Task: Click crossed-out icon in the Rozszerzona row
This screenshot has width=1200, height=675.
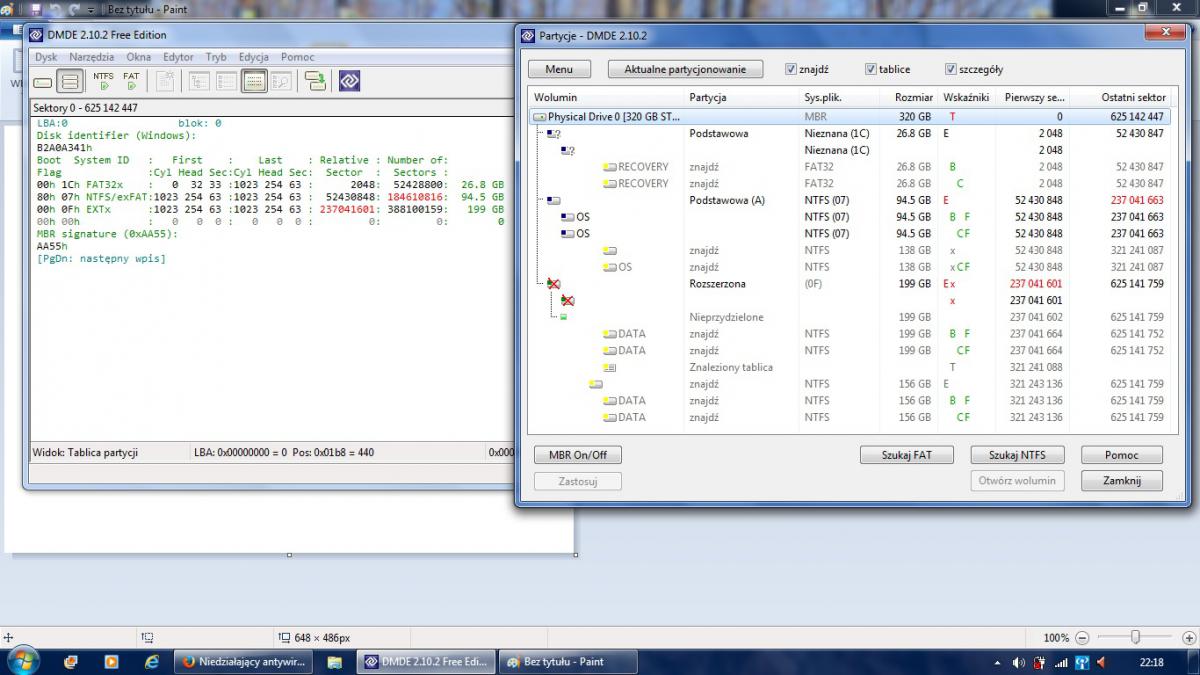Action: tap(554, 284)
